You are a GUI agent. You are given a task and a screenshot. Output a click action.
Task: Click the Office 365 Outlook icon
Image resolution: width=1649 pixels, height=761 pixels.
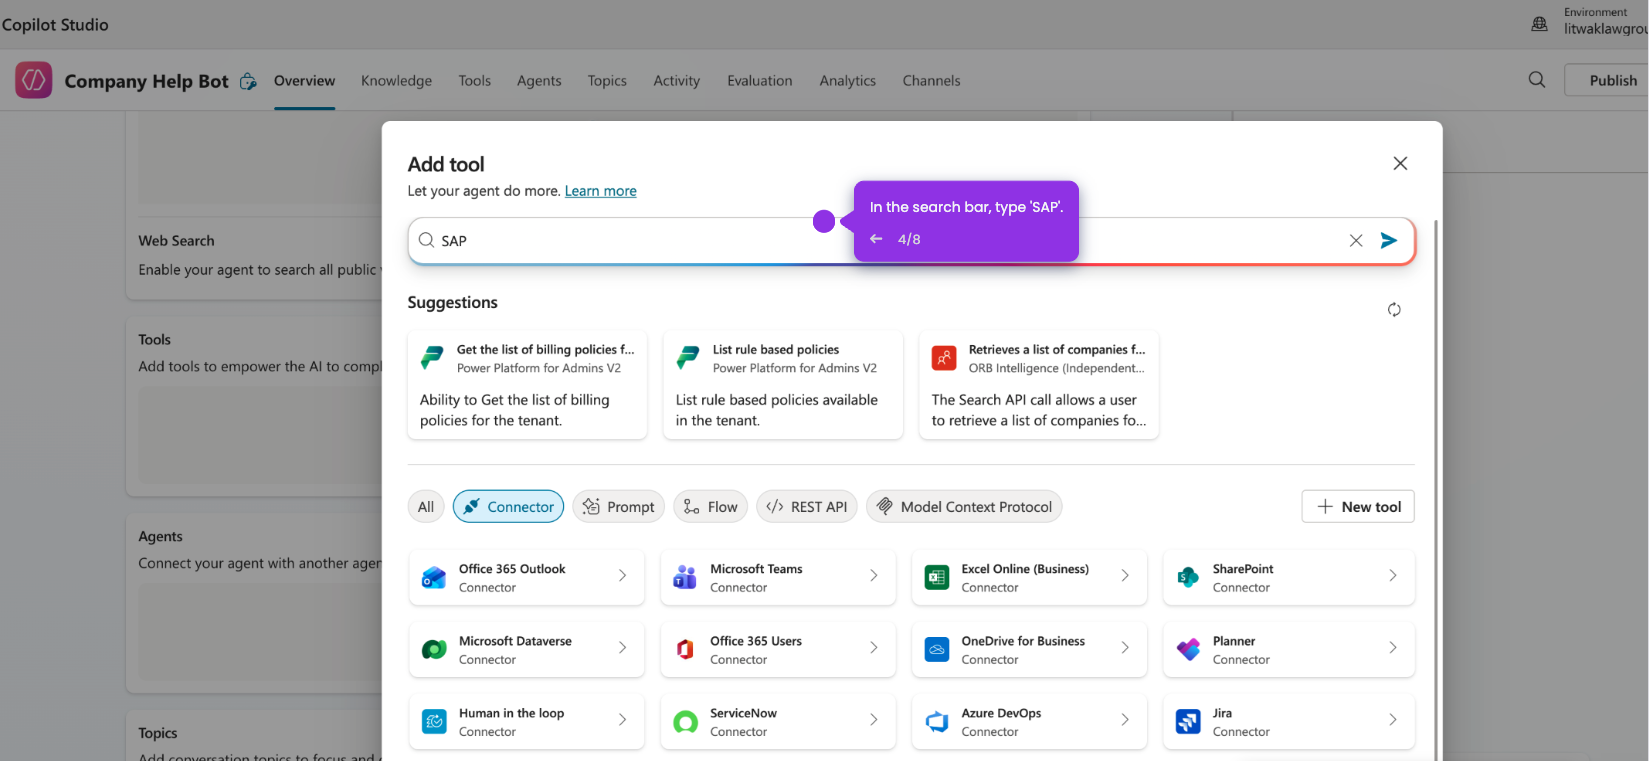click(x=434, y=577)
